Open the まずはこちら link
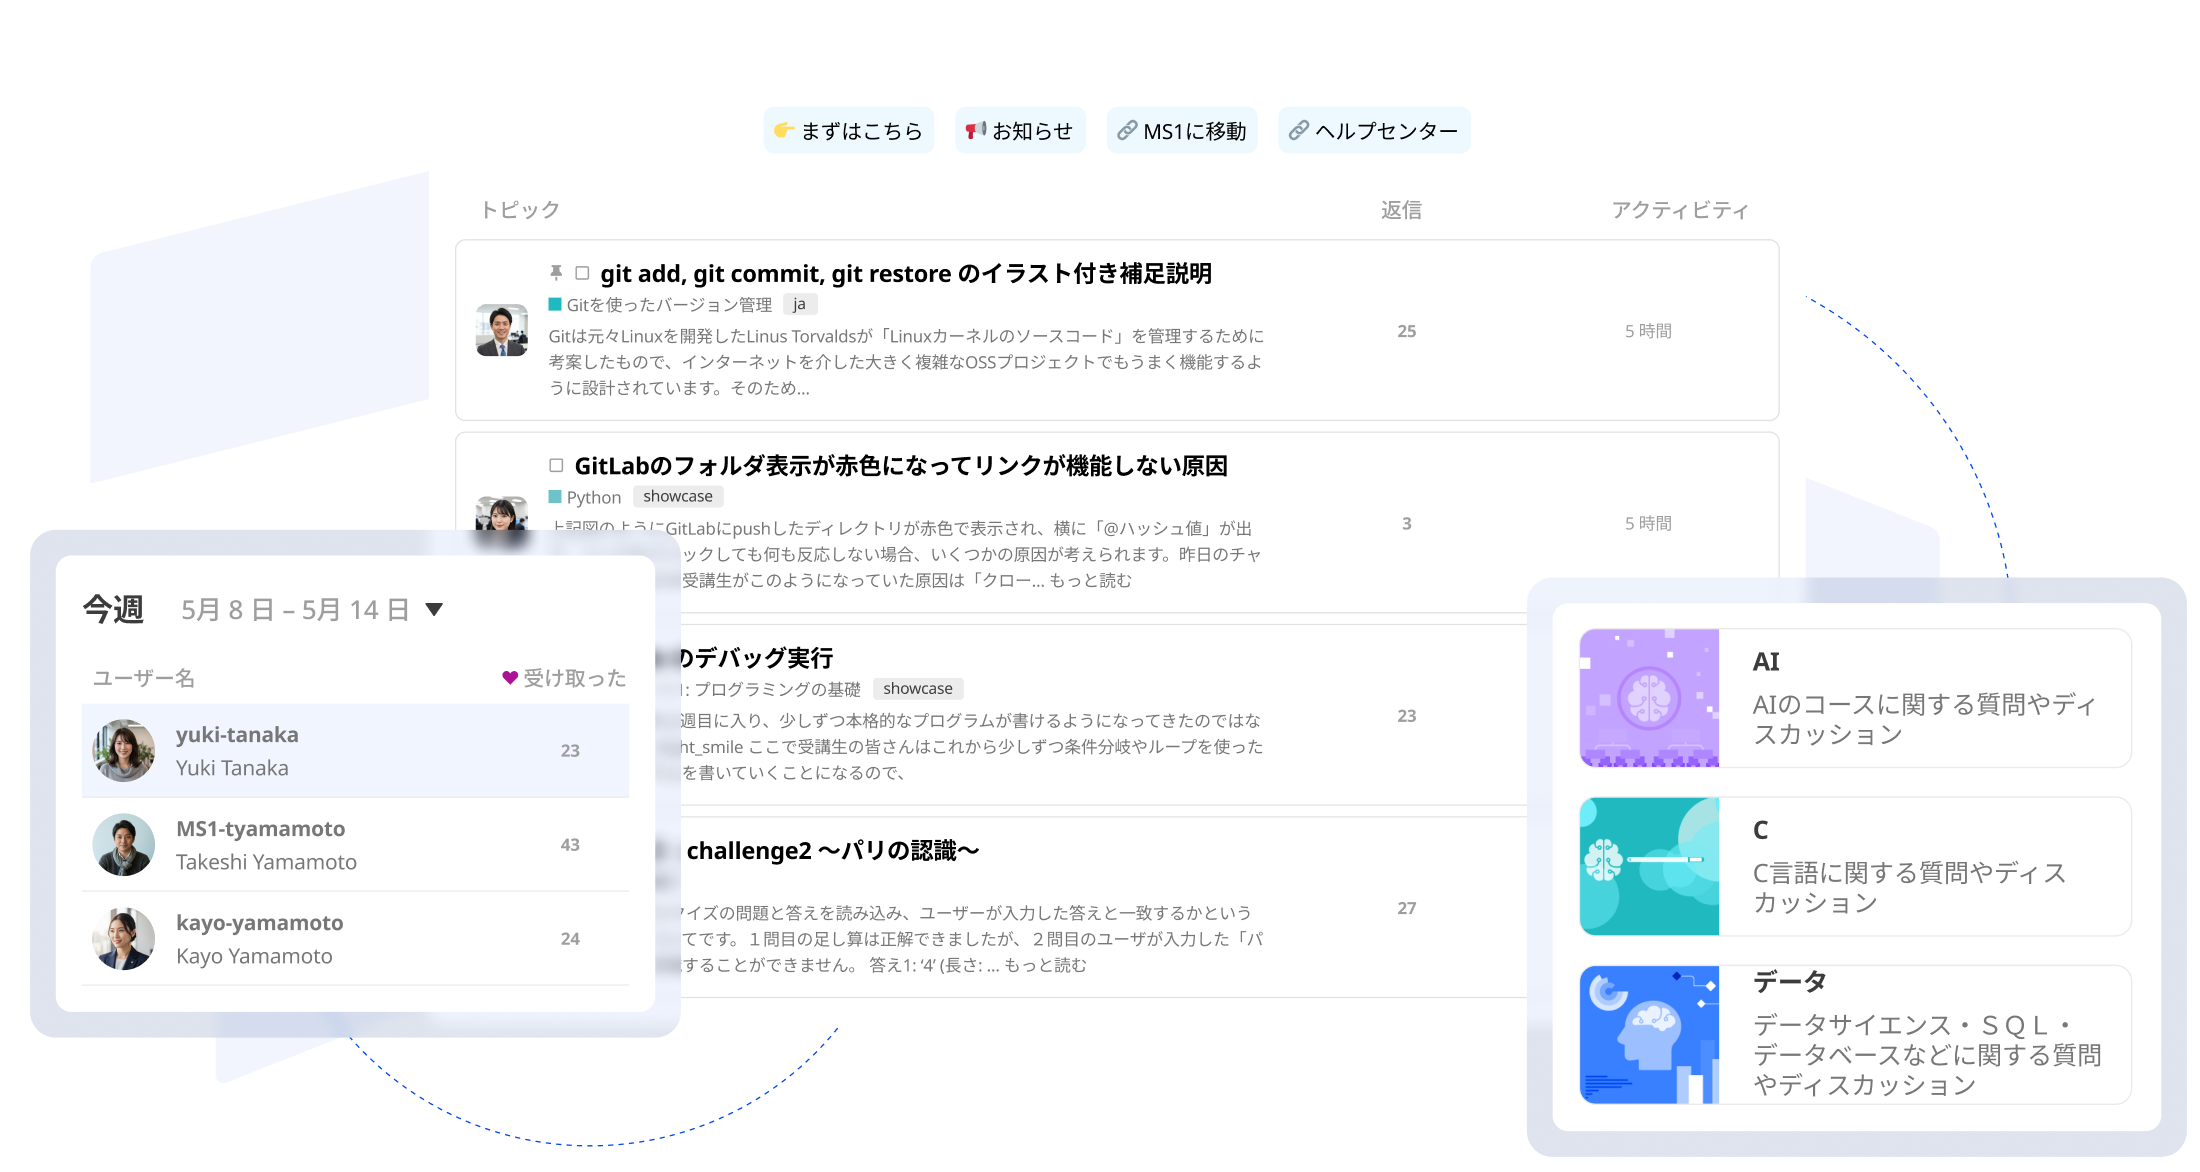The width and height of the screenshot is (2200, 1172). click(848, 131)
